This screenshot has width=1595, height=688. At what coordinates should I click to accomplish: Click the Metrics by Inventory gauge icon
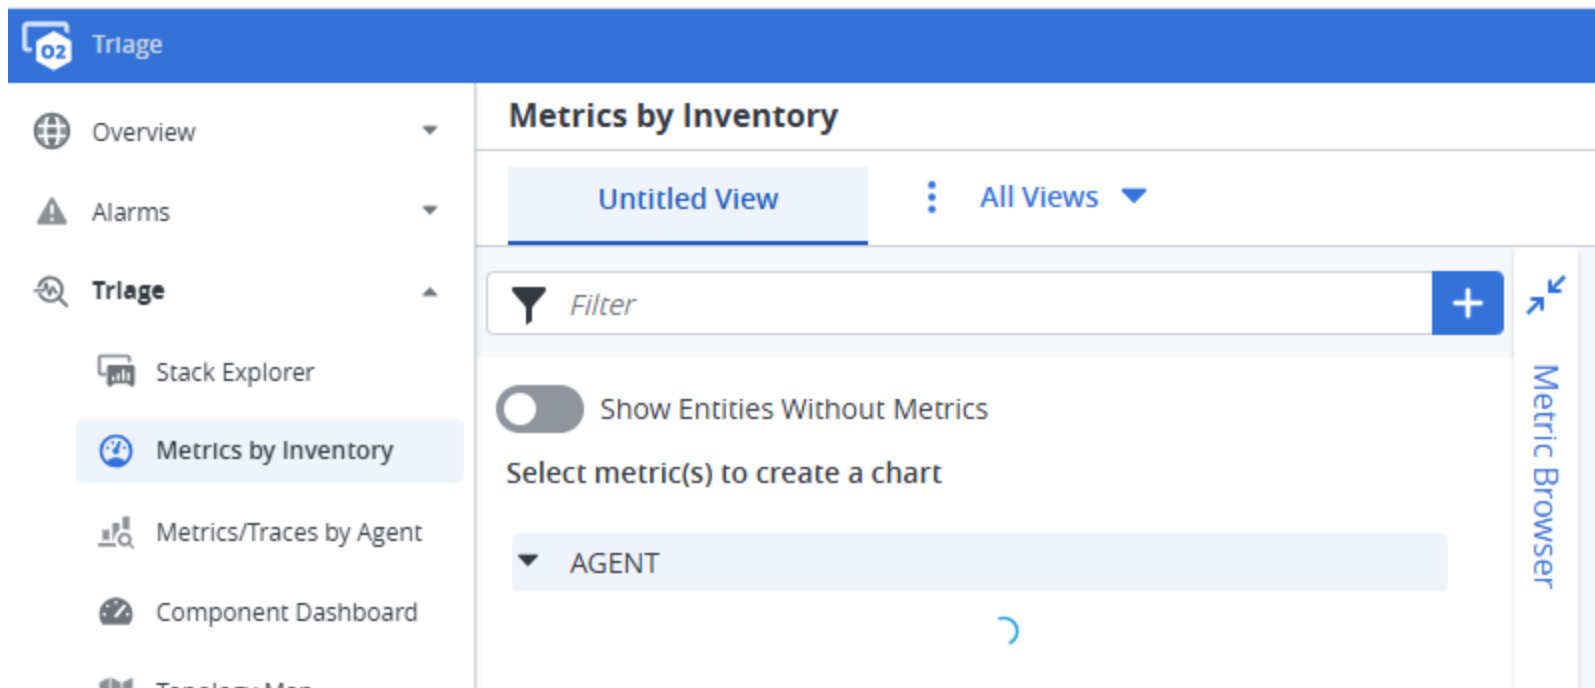click(x=116, y=451)
